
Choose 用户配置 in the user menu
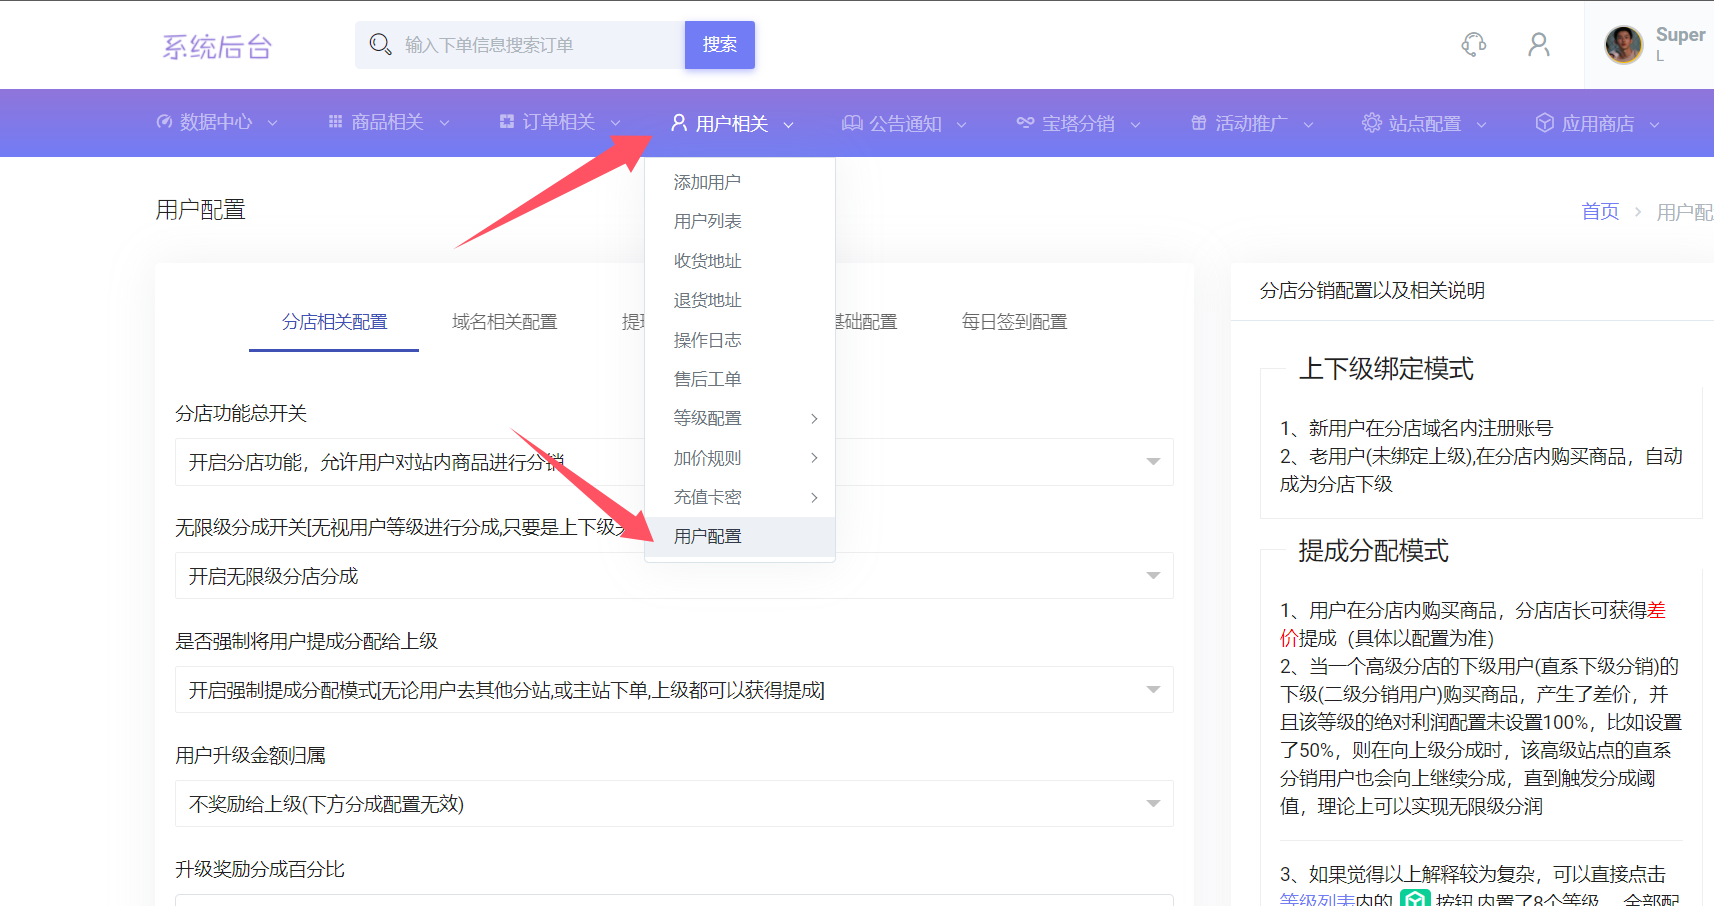(707, 536)
